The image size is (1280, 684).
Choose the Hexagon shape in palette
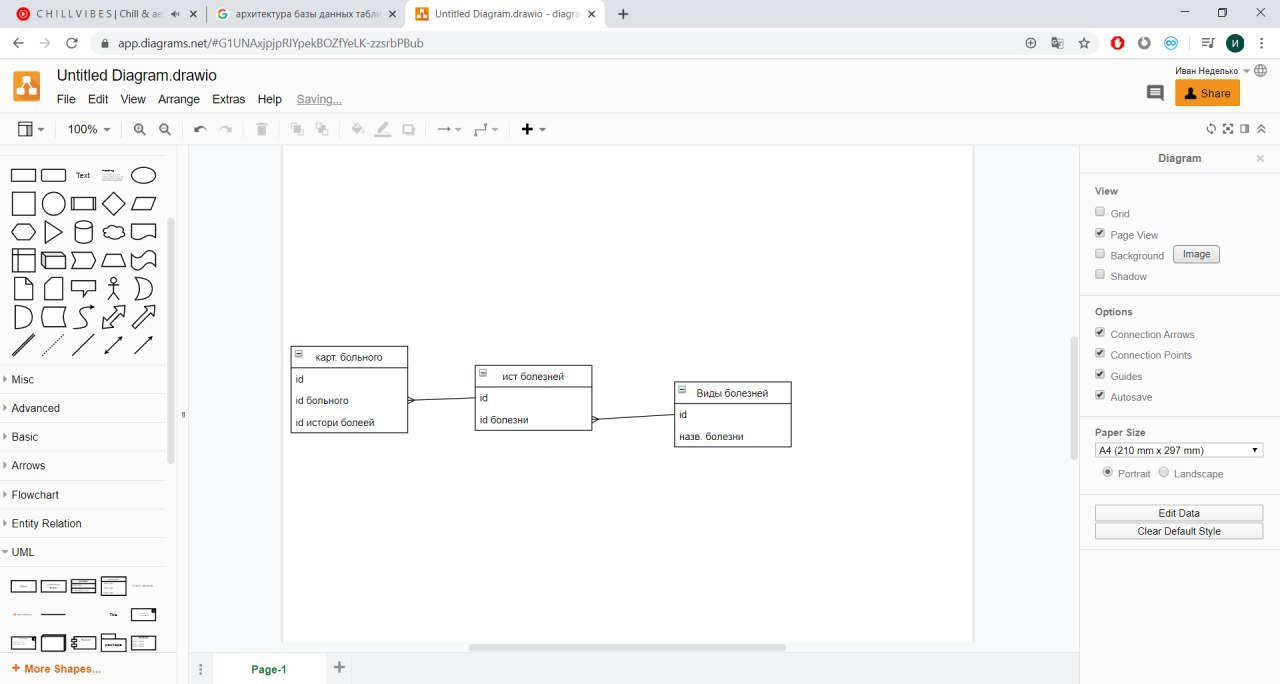(x=24, y=232)
